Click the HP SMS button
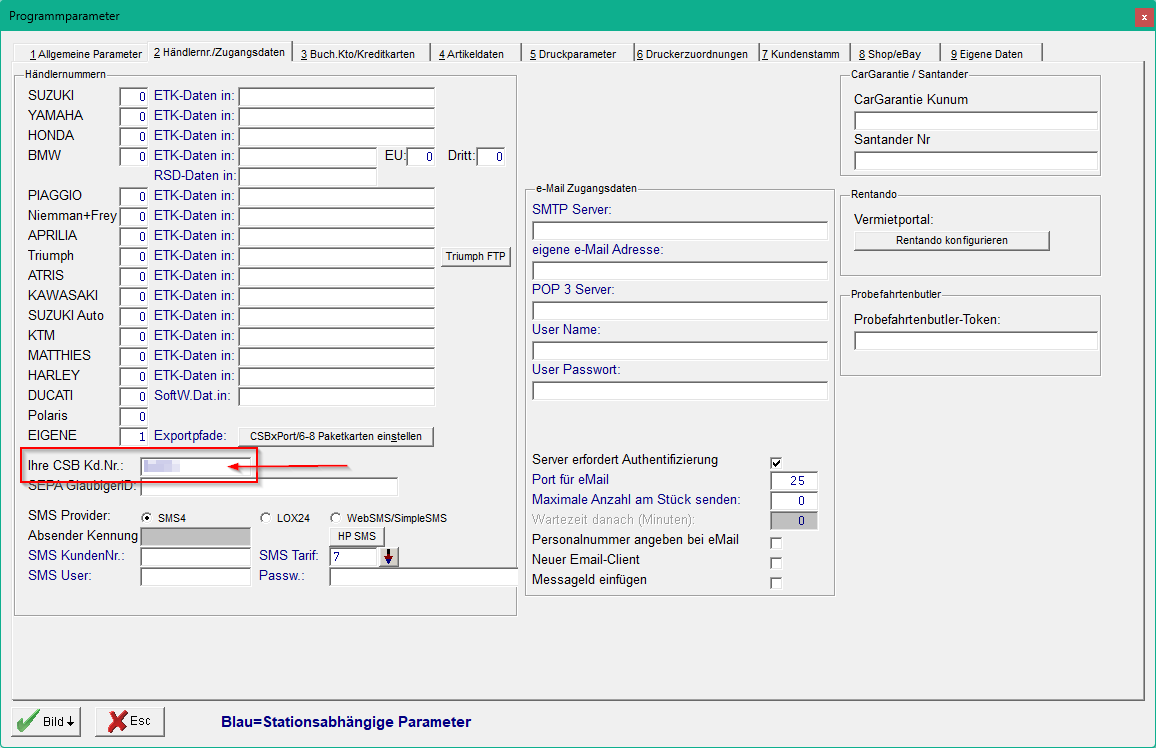 pos(357,536)
